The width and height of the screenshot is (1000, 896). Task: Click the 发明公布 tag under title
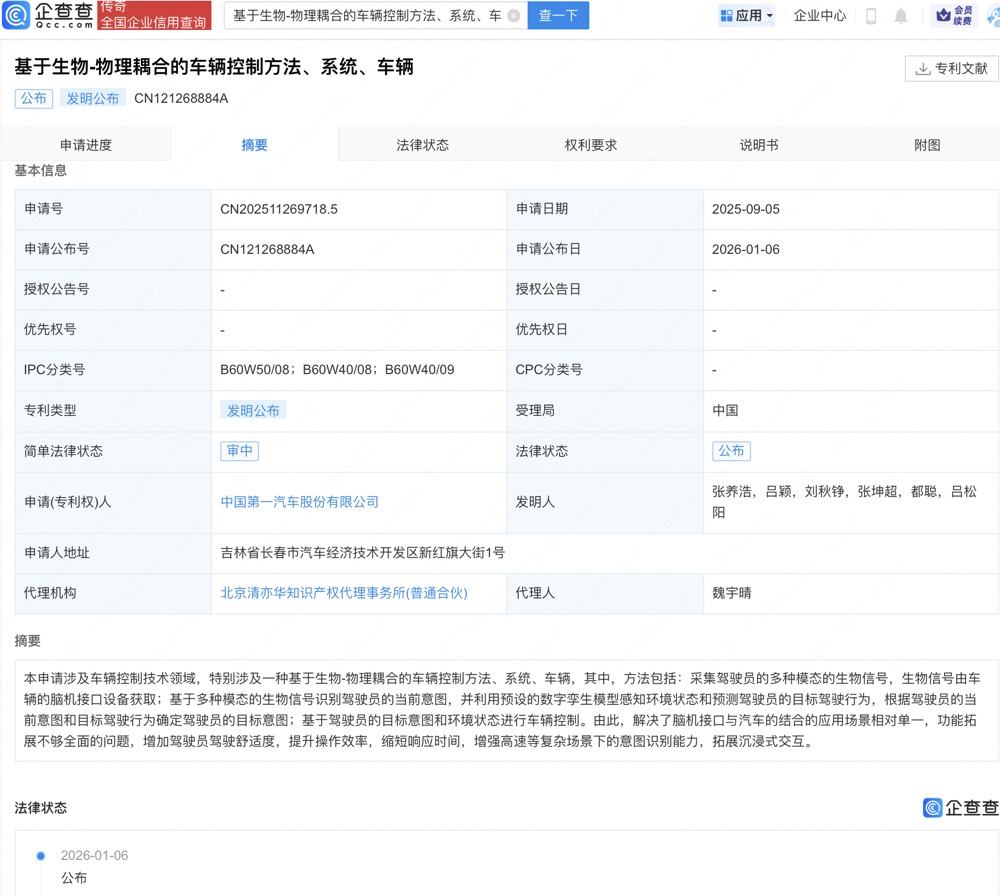[93, 98]
